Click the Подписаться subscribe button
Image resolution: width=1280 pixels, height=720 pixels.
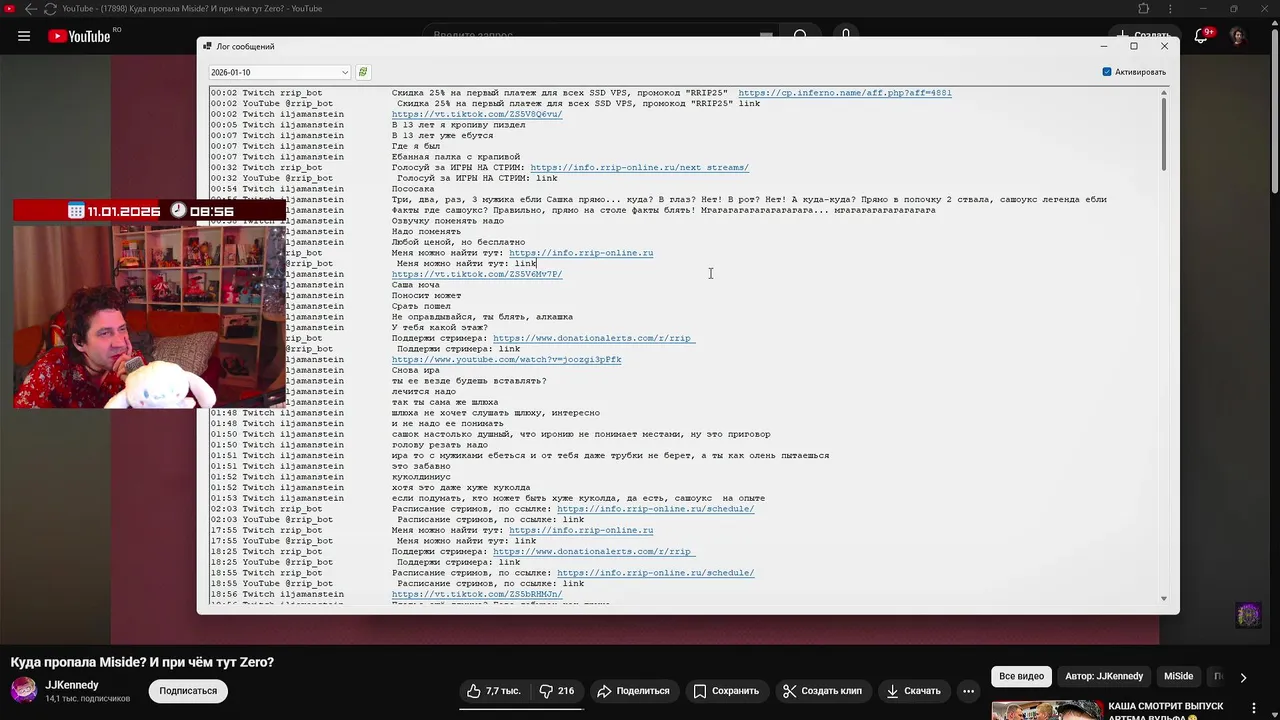(x=188, y=691)
